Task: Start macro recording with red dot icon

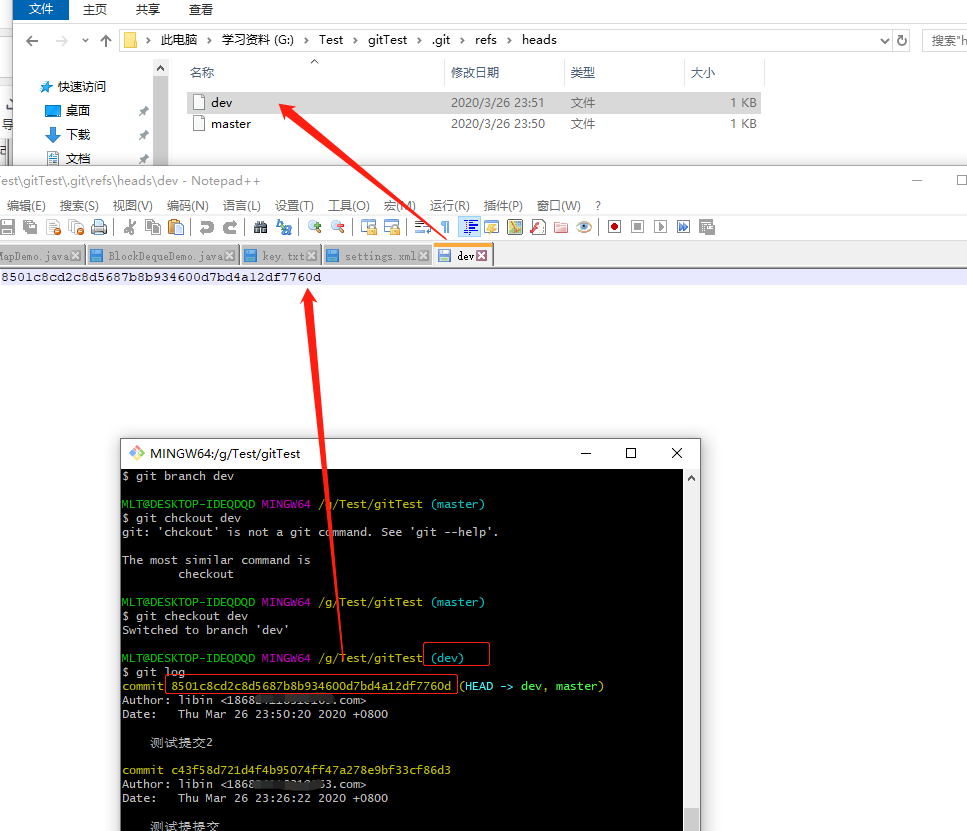Action: click(614, 227)
